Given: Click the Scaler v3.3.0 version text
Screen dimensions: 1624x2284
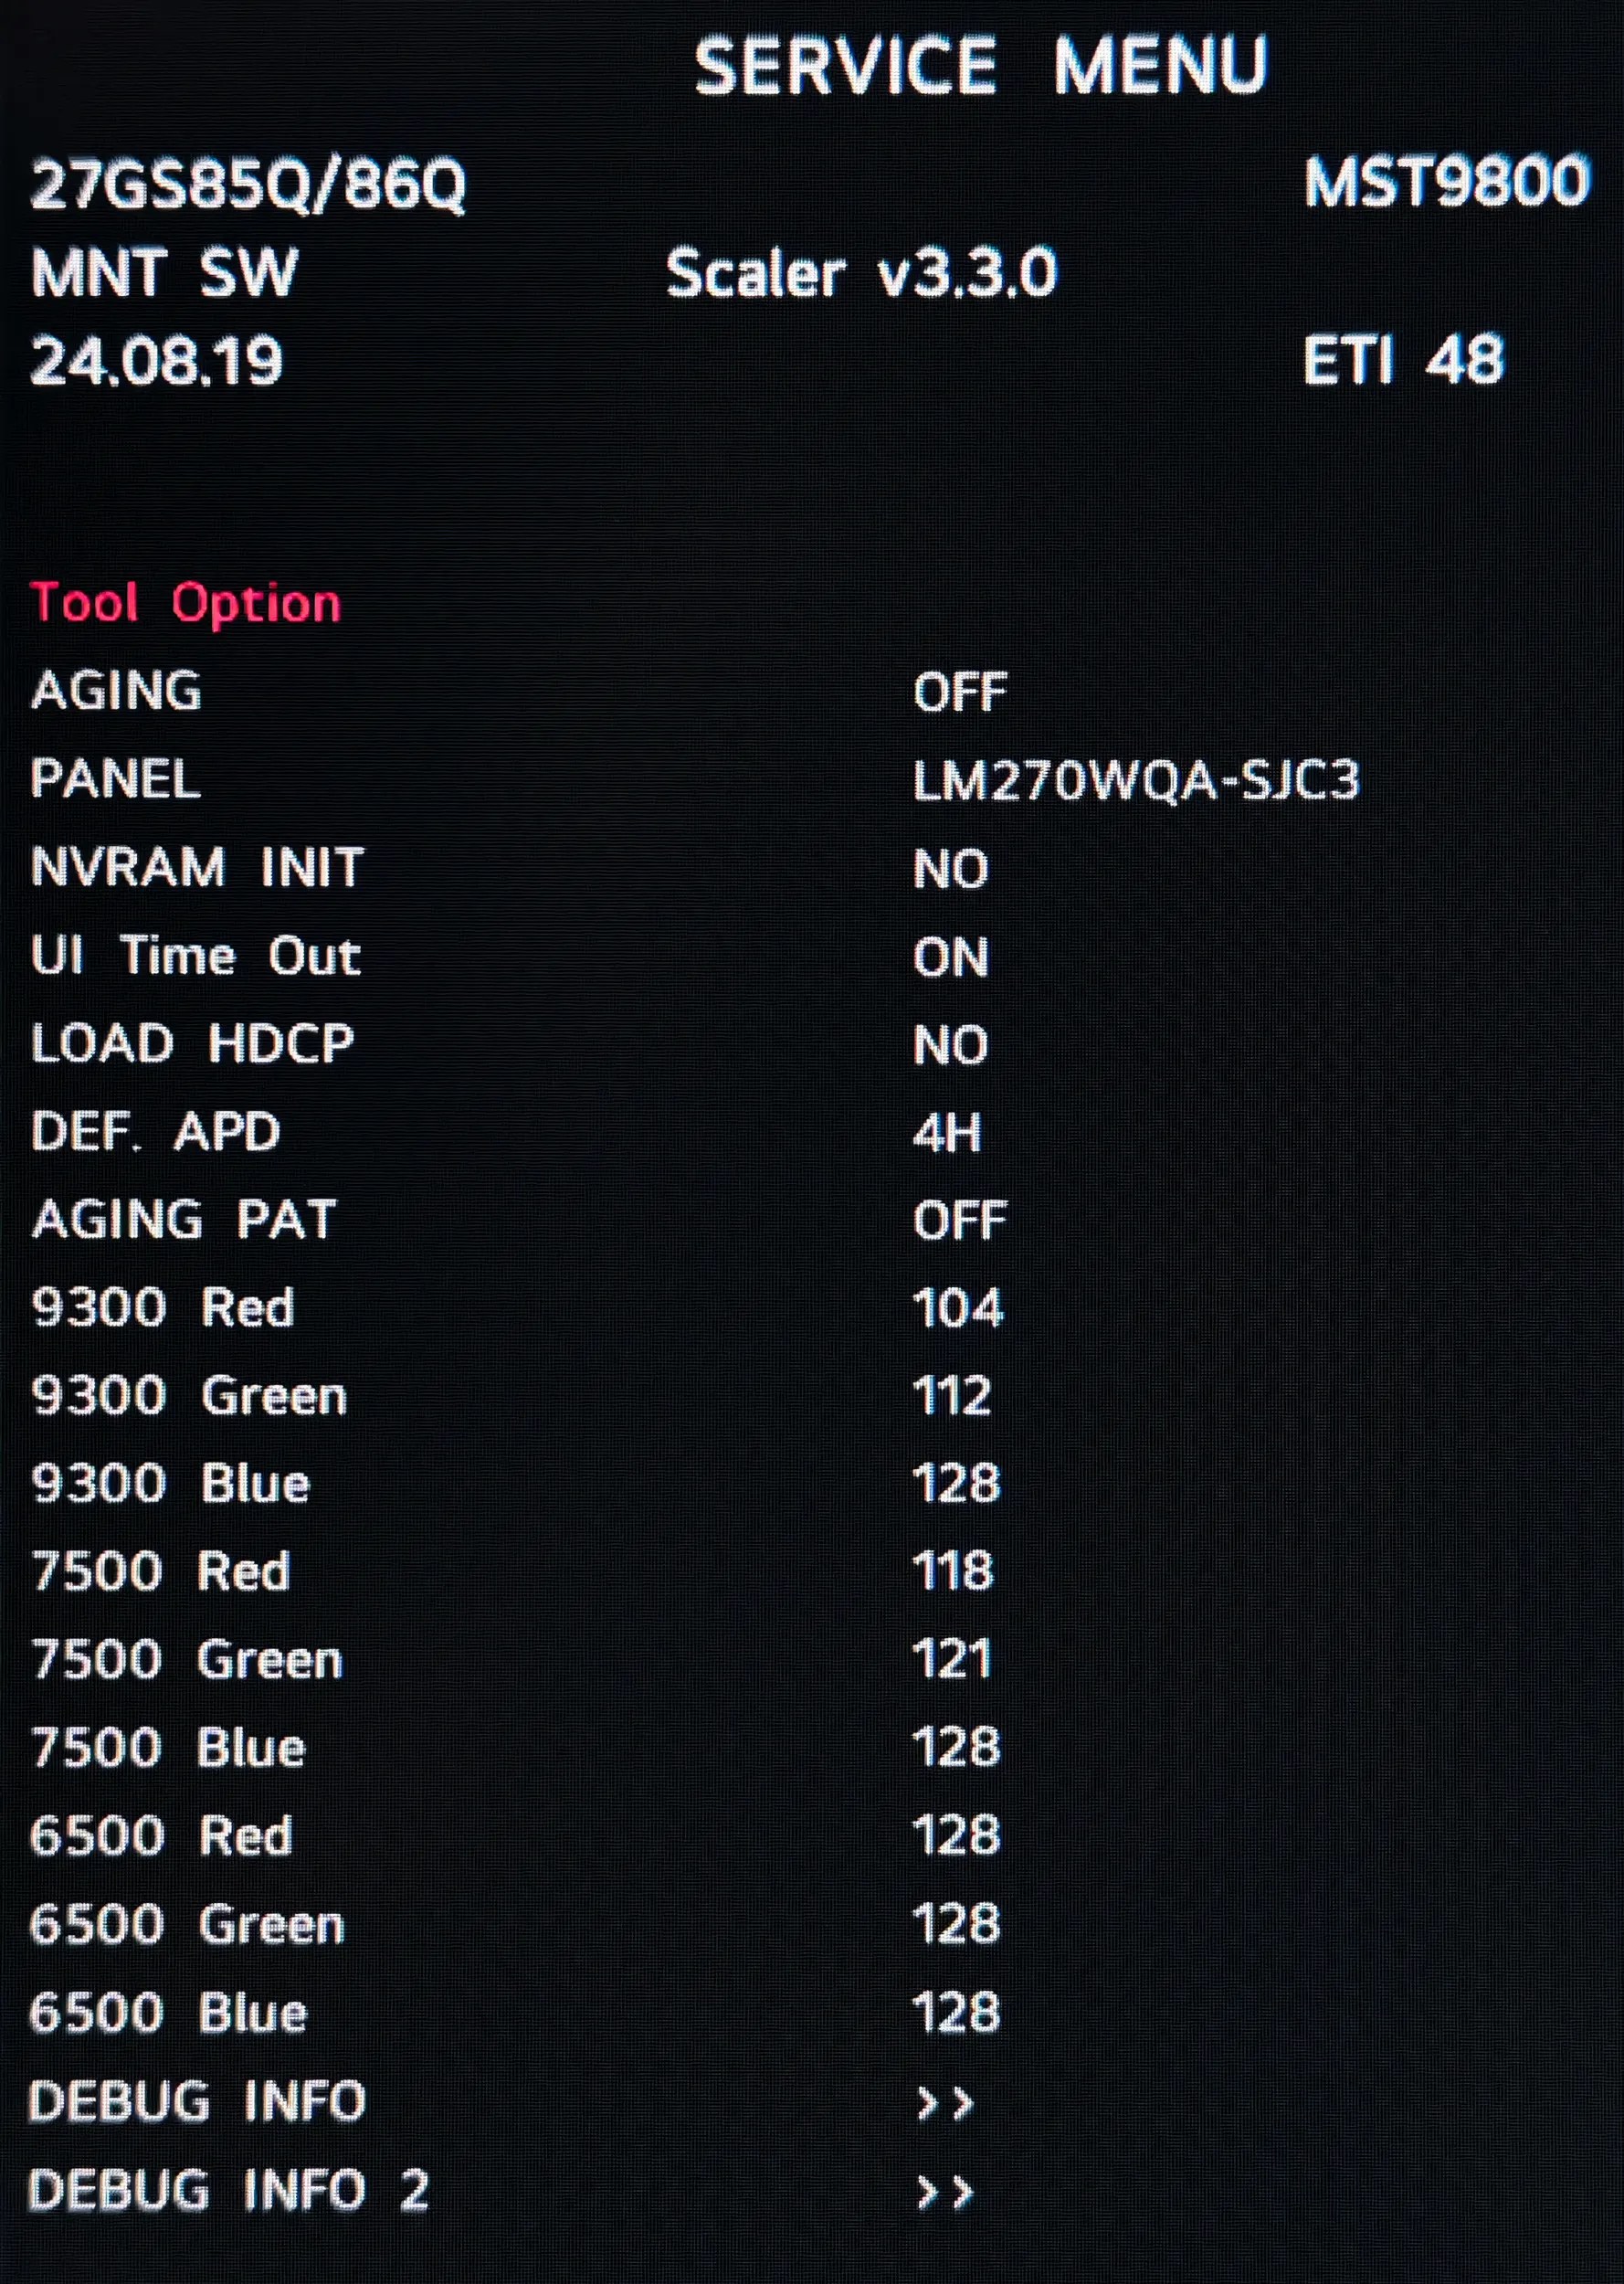Looking at the screenshot, I should click(860, 273).
